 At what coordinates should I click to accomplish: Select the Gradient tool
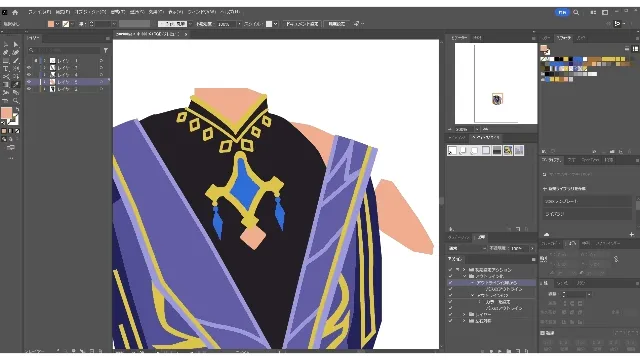tap(6, 85)
